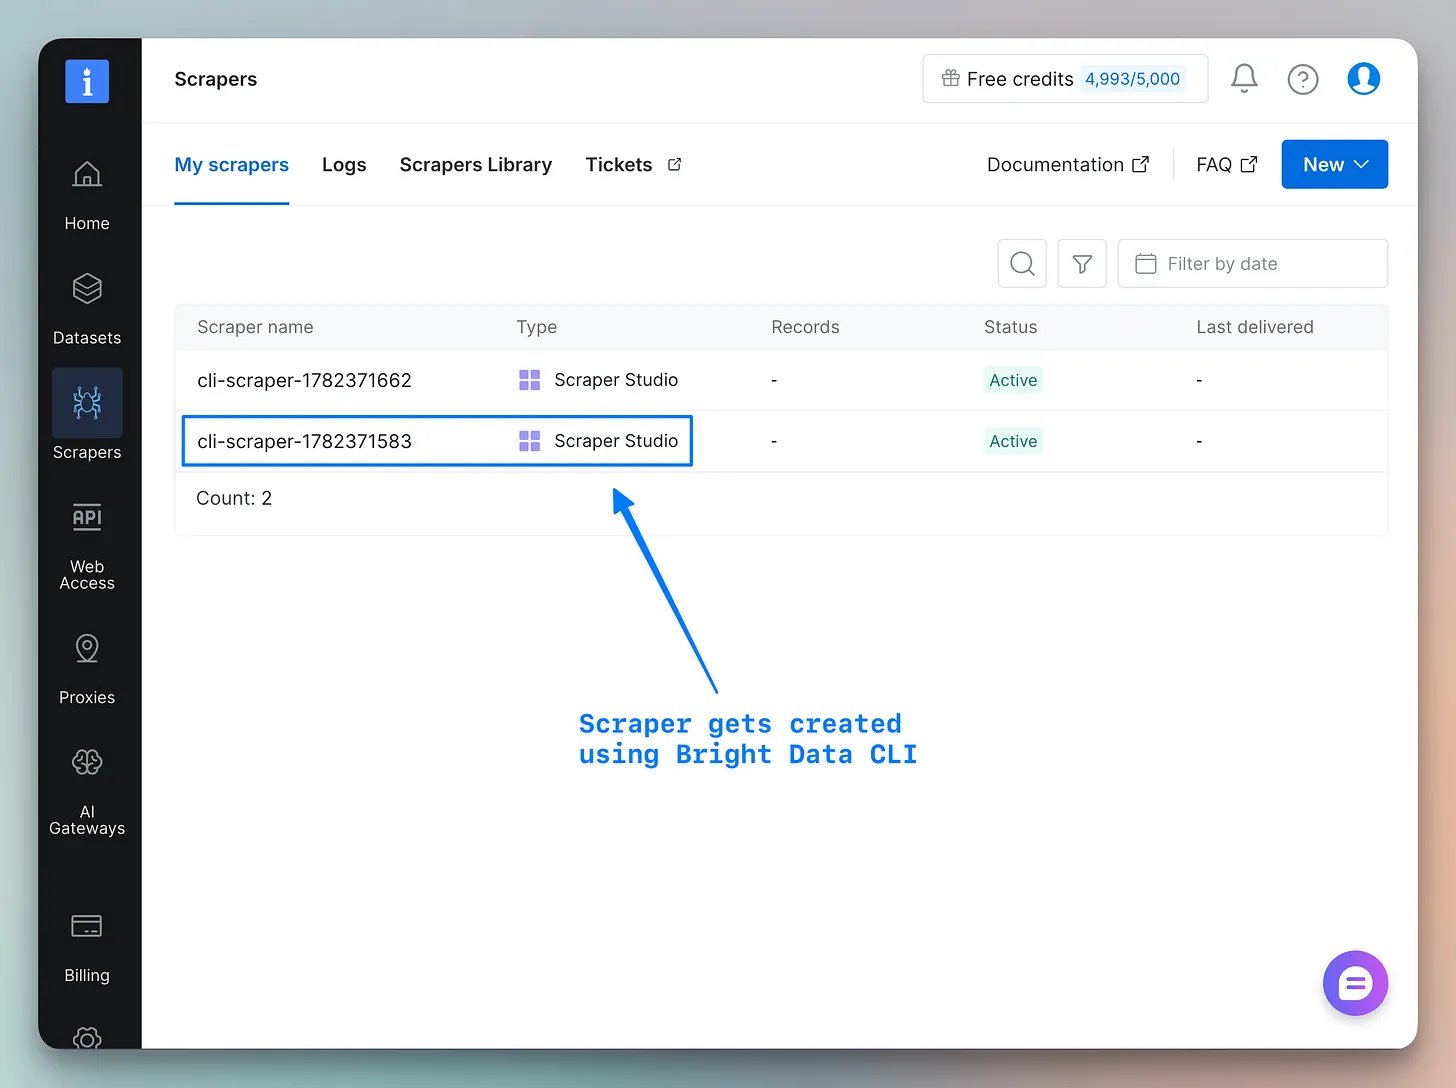Click the help question mark icon
Screen dimensions: 1456x1088
(x=1303, y=79)
